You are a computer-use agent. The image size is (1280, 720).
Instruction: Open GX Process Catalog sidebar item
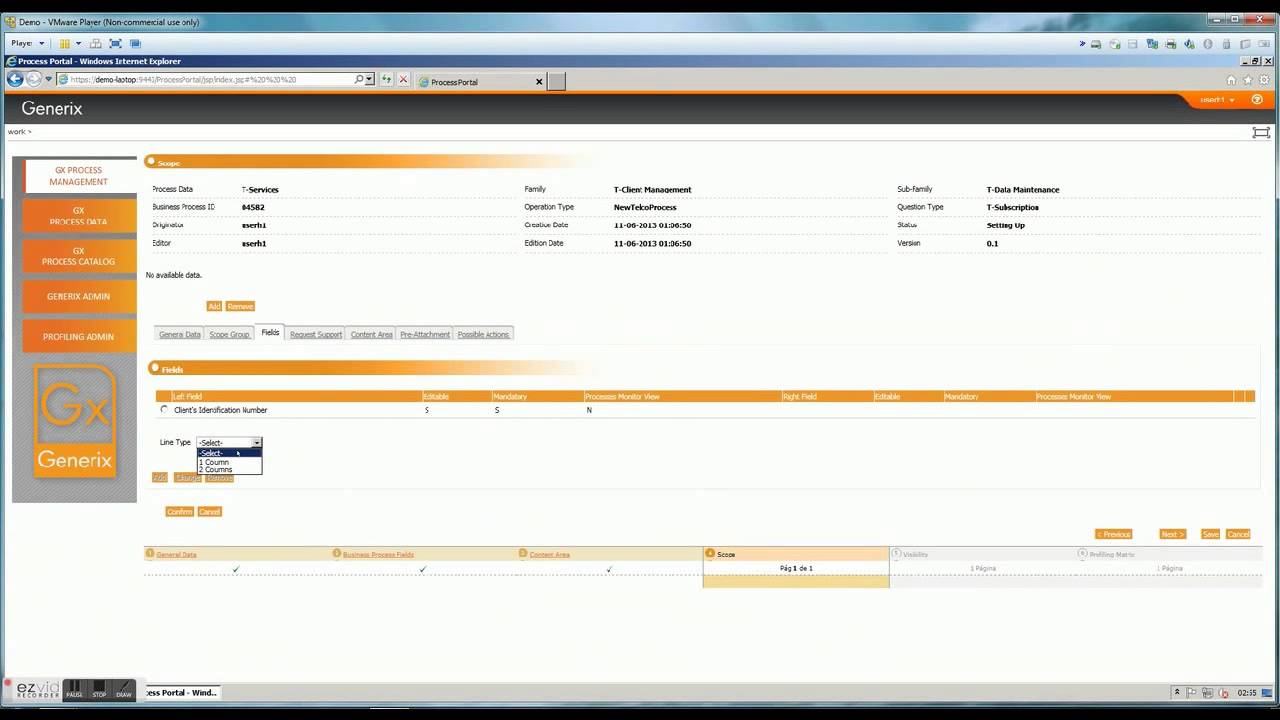(79, 256)
